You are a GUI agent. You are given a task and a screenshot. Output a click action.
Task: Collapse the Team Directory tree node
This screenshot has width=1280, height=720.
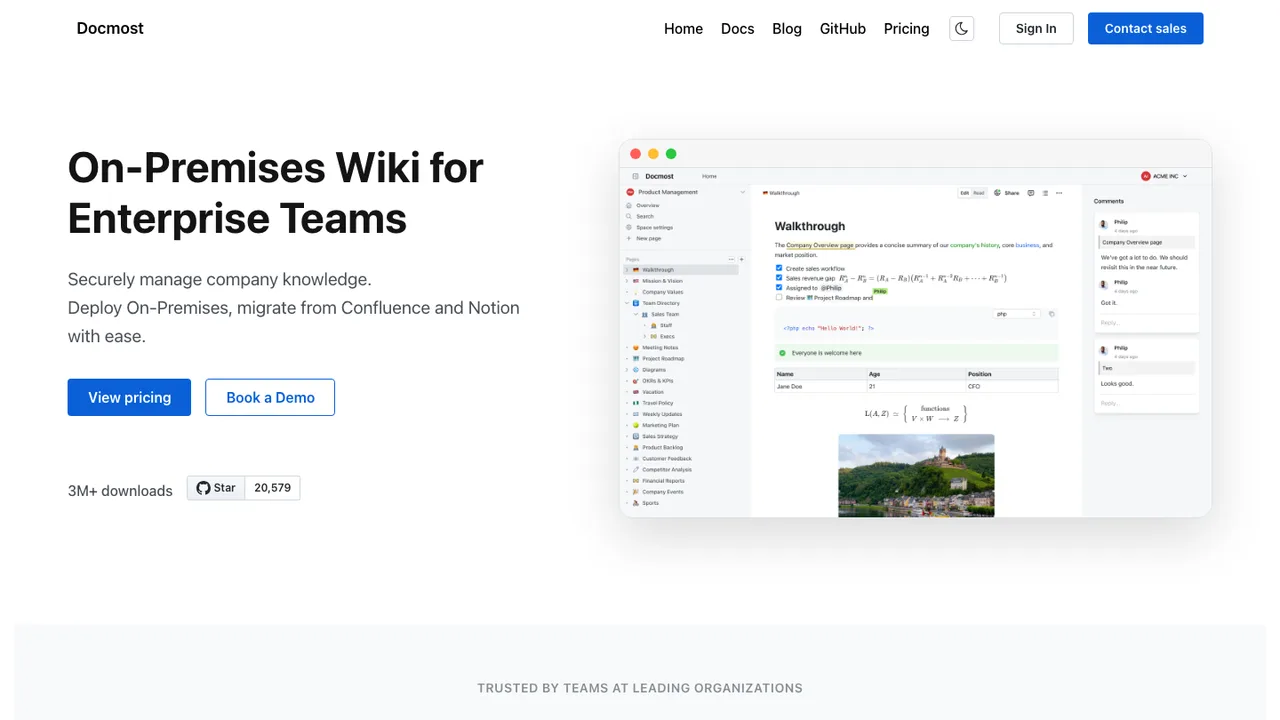tap(627, 303)
